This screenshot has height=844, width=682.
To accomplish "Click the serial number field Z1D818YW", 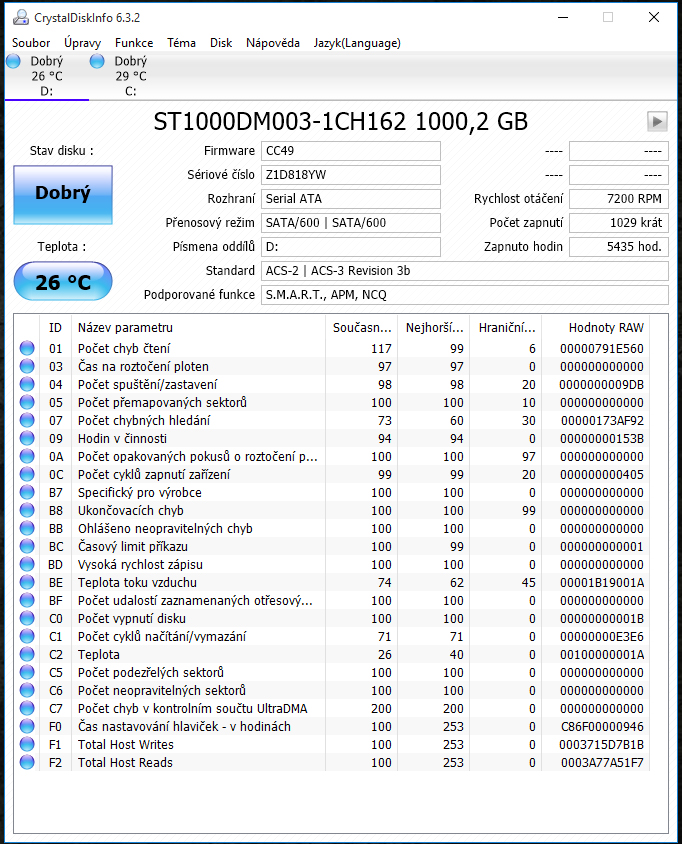I will (x=351, y=175).
